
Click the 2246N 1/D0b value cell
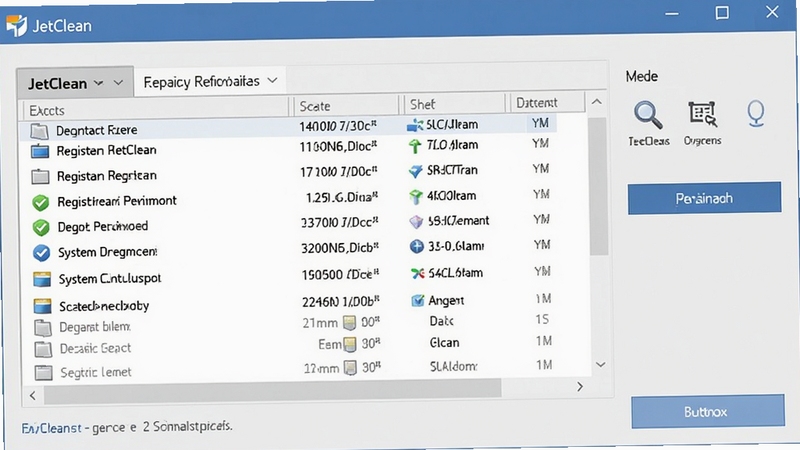click(341, 302)
